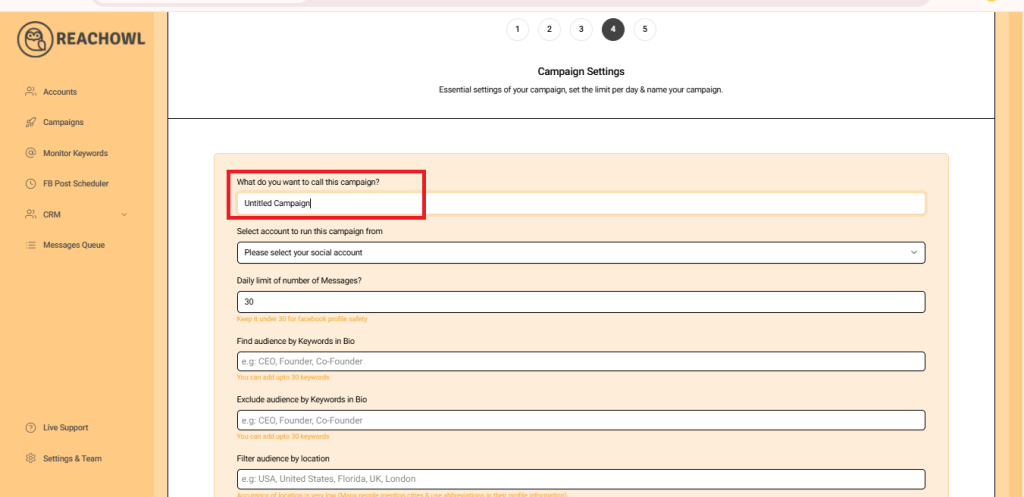Click the 'Essential settings of your campaign' description
The image size is (1024, 497).
click(x=581, y=90)
